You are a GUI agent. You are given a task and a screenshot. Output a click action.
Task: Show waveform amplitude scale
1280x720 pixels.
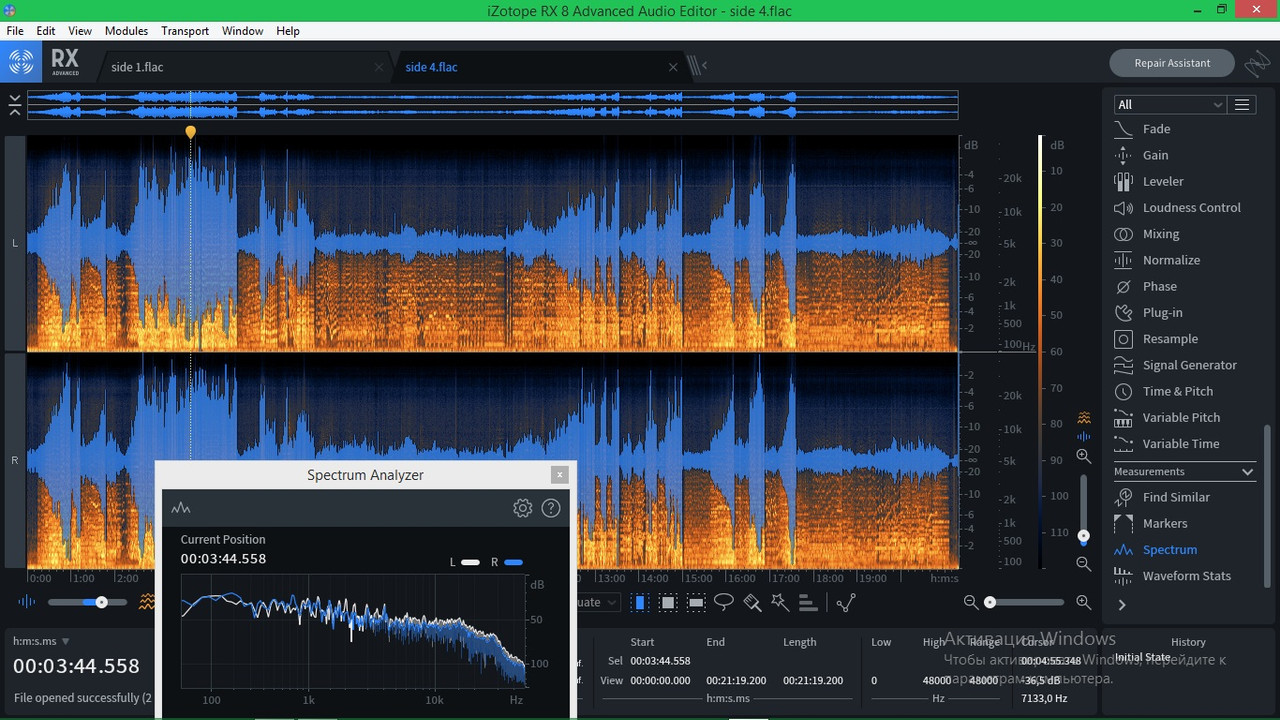coord(1083,436)
